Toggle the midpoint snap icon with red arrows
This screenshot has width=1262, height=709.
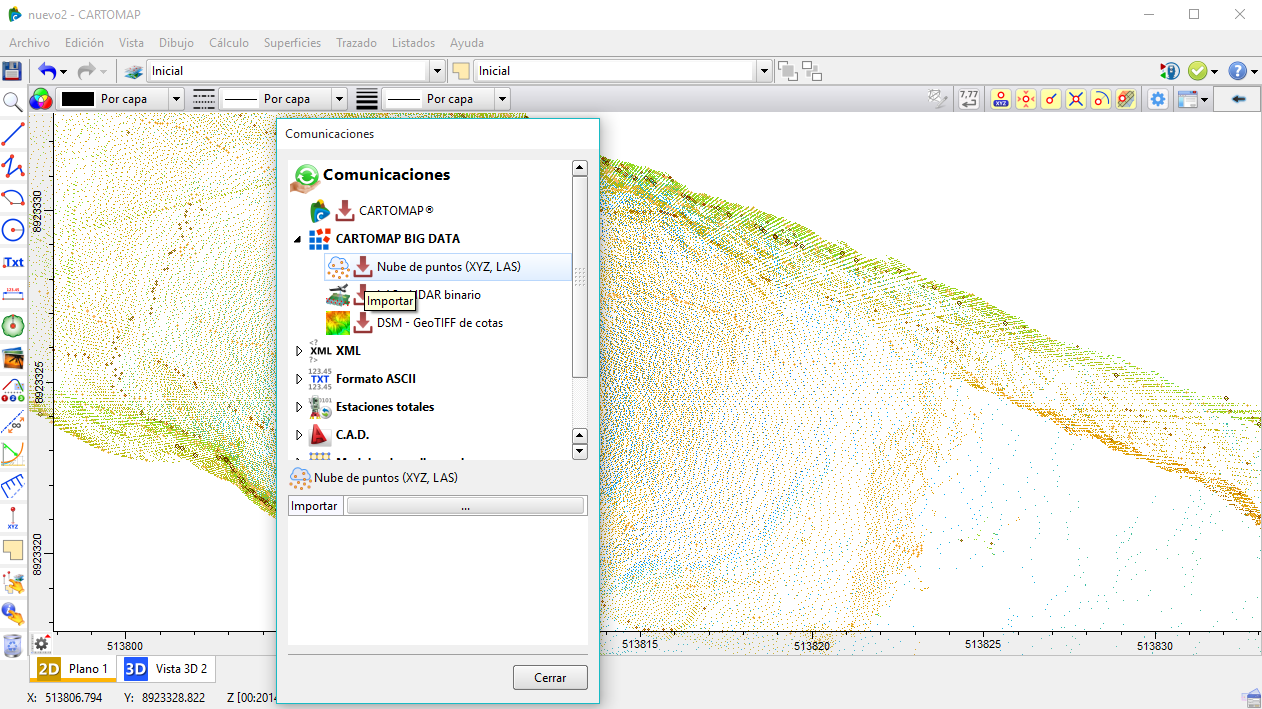[x=1026, y=99]
